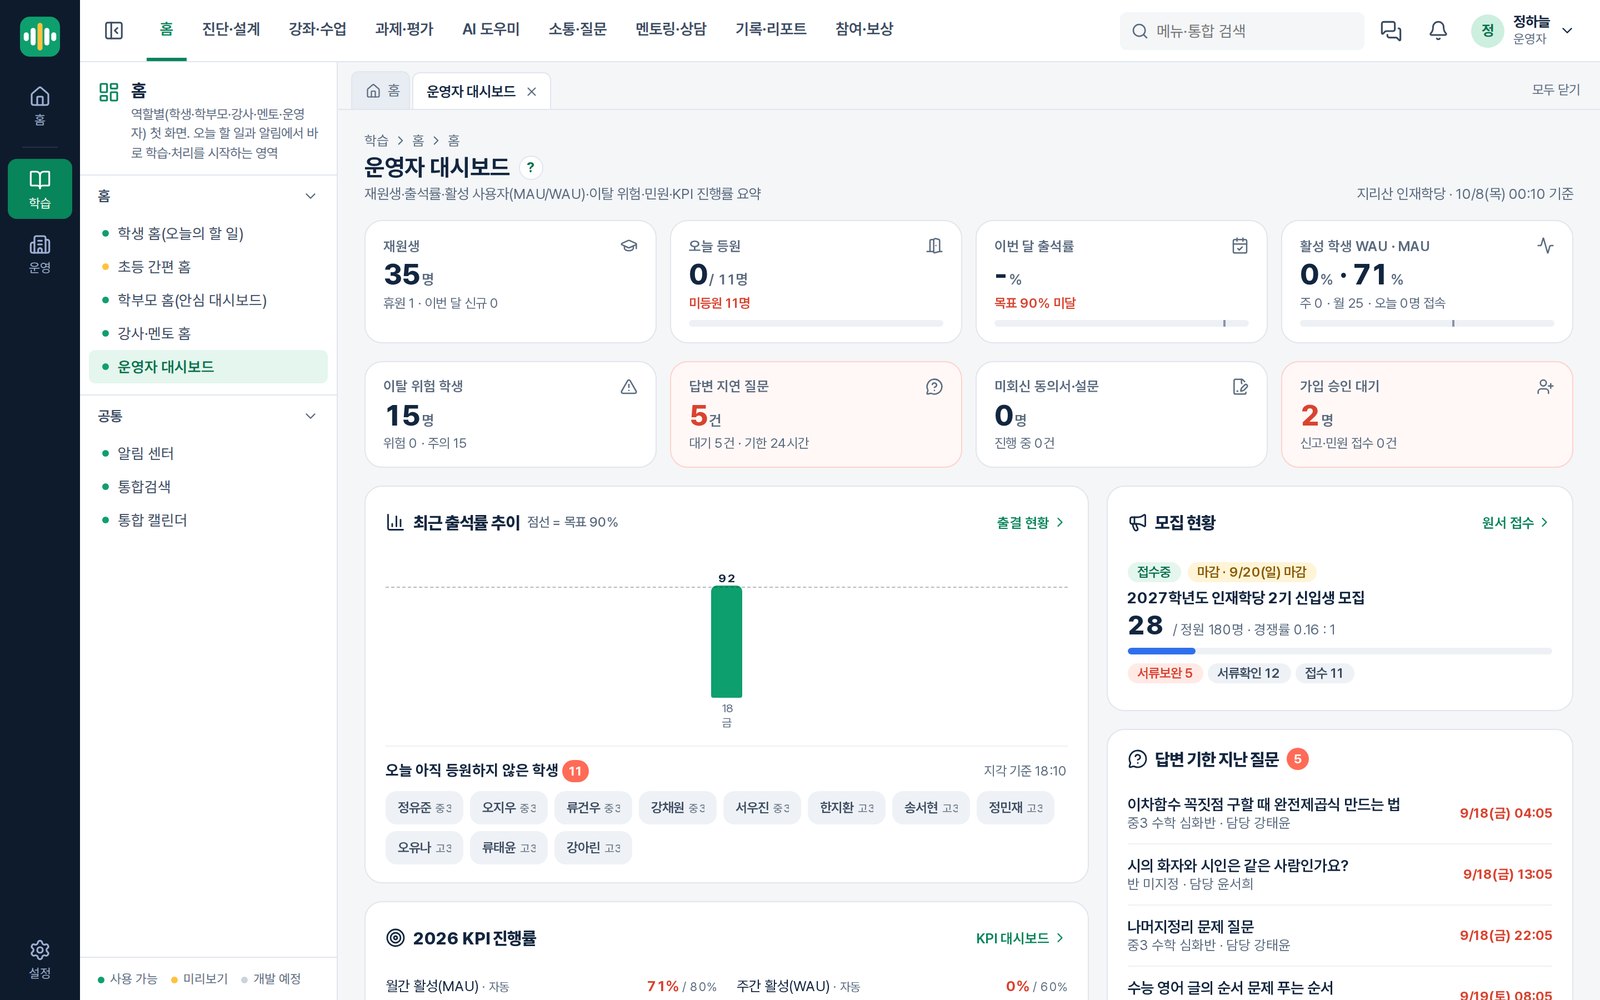Click the 오늘 등원 progress bar
Image resolution: width=1600 pixels, height=1000 pixels.
pos(815,323)
